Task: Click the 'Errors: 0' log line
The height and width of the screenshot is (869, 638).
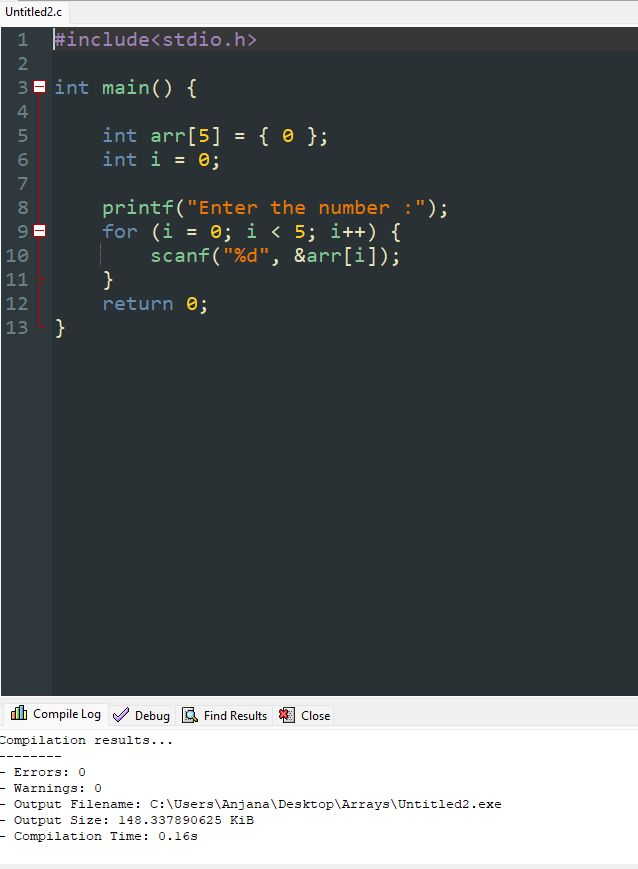Action: pyautogui.click(x=43, y=772)
